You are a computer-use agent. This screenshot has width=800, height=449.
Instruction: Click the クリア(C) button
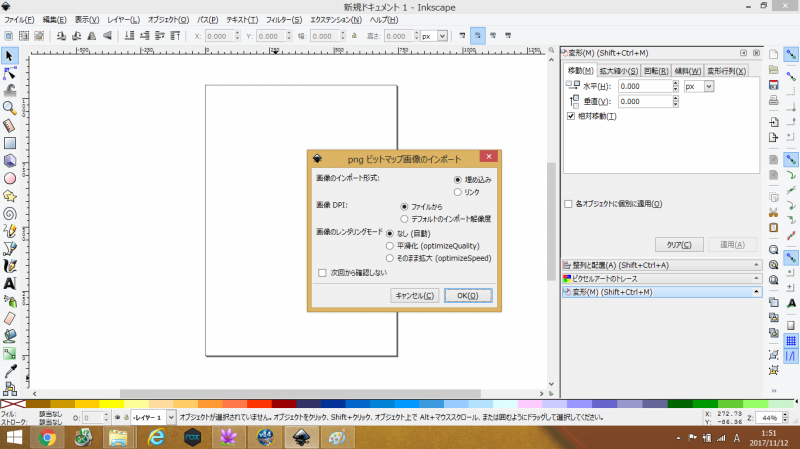(x=679, y=245)
